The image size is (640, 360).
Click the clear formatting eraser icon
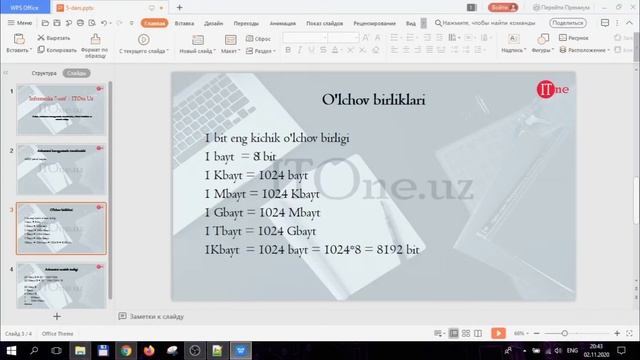[376, 50]
